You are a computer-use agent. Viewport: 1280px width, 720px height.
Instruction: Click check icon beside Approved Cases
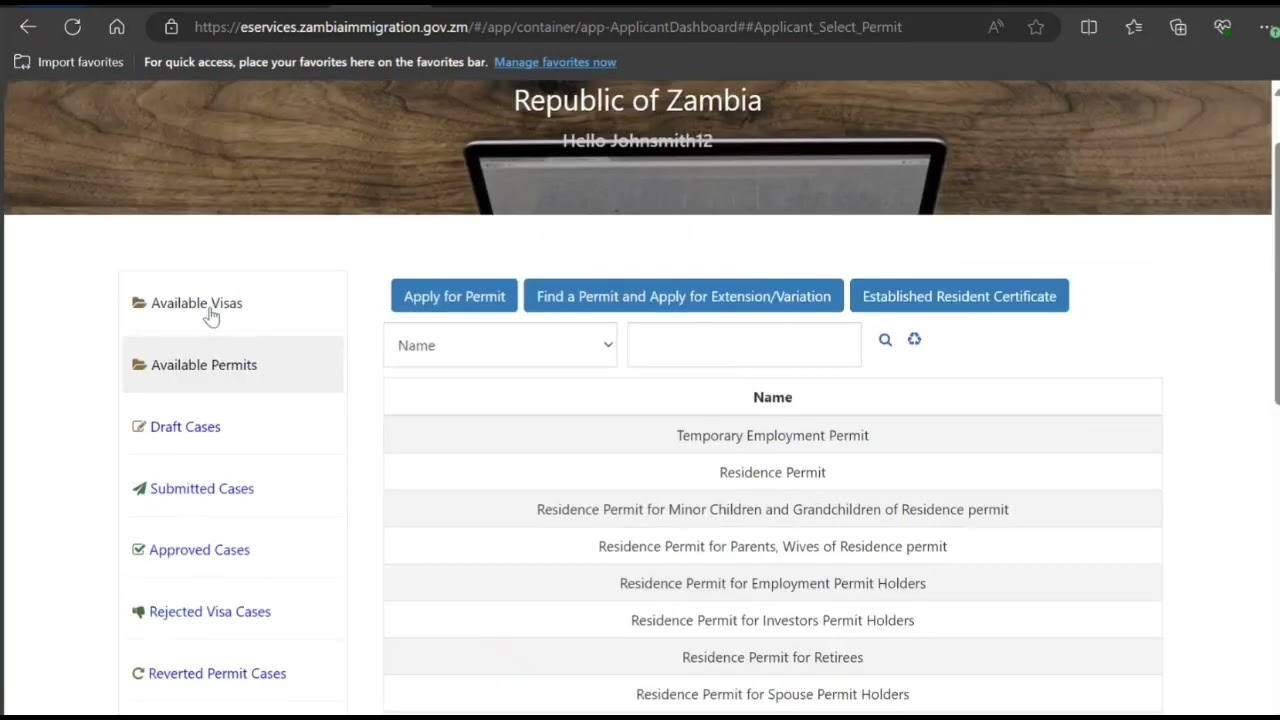(138, 550)
